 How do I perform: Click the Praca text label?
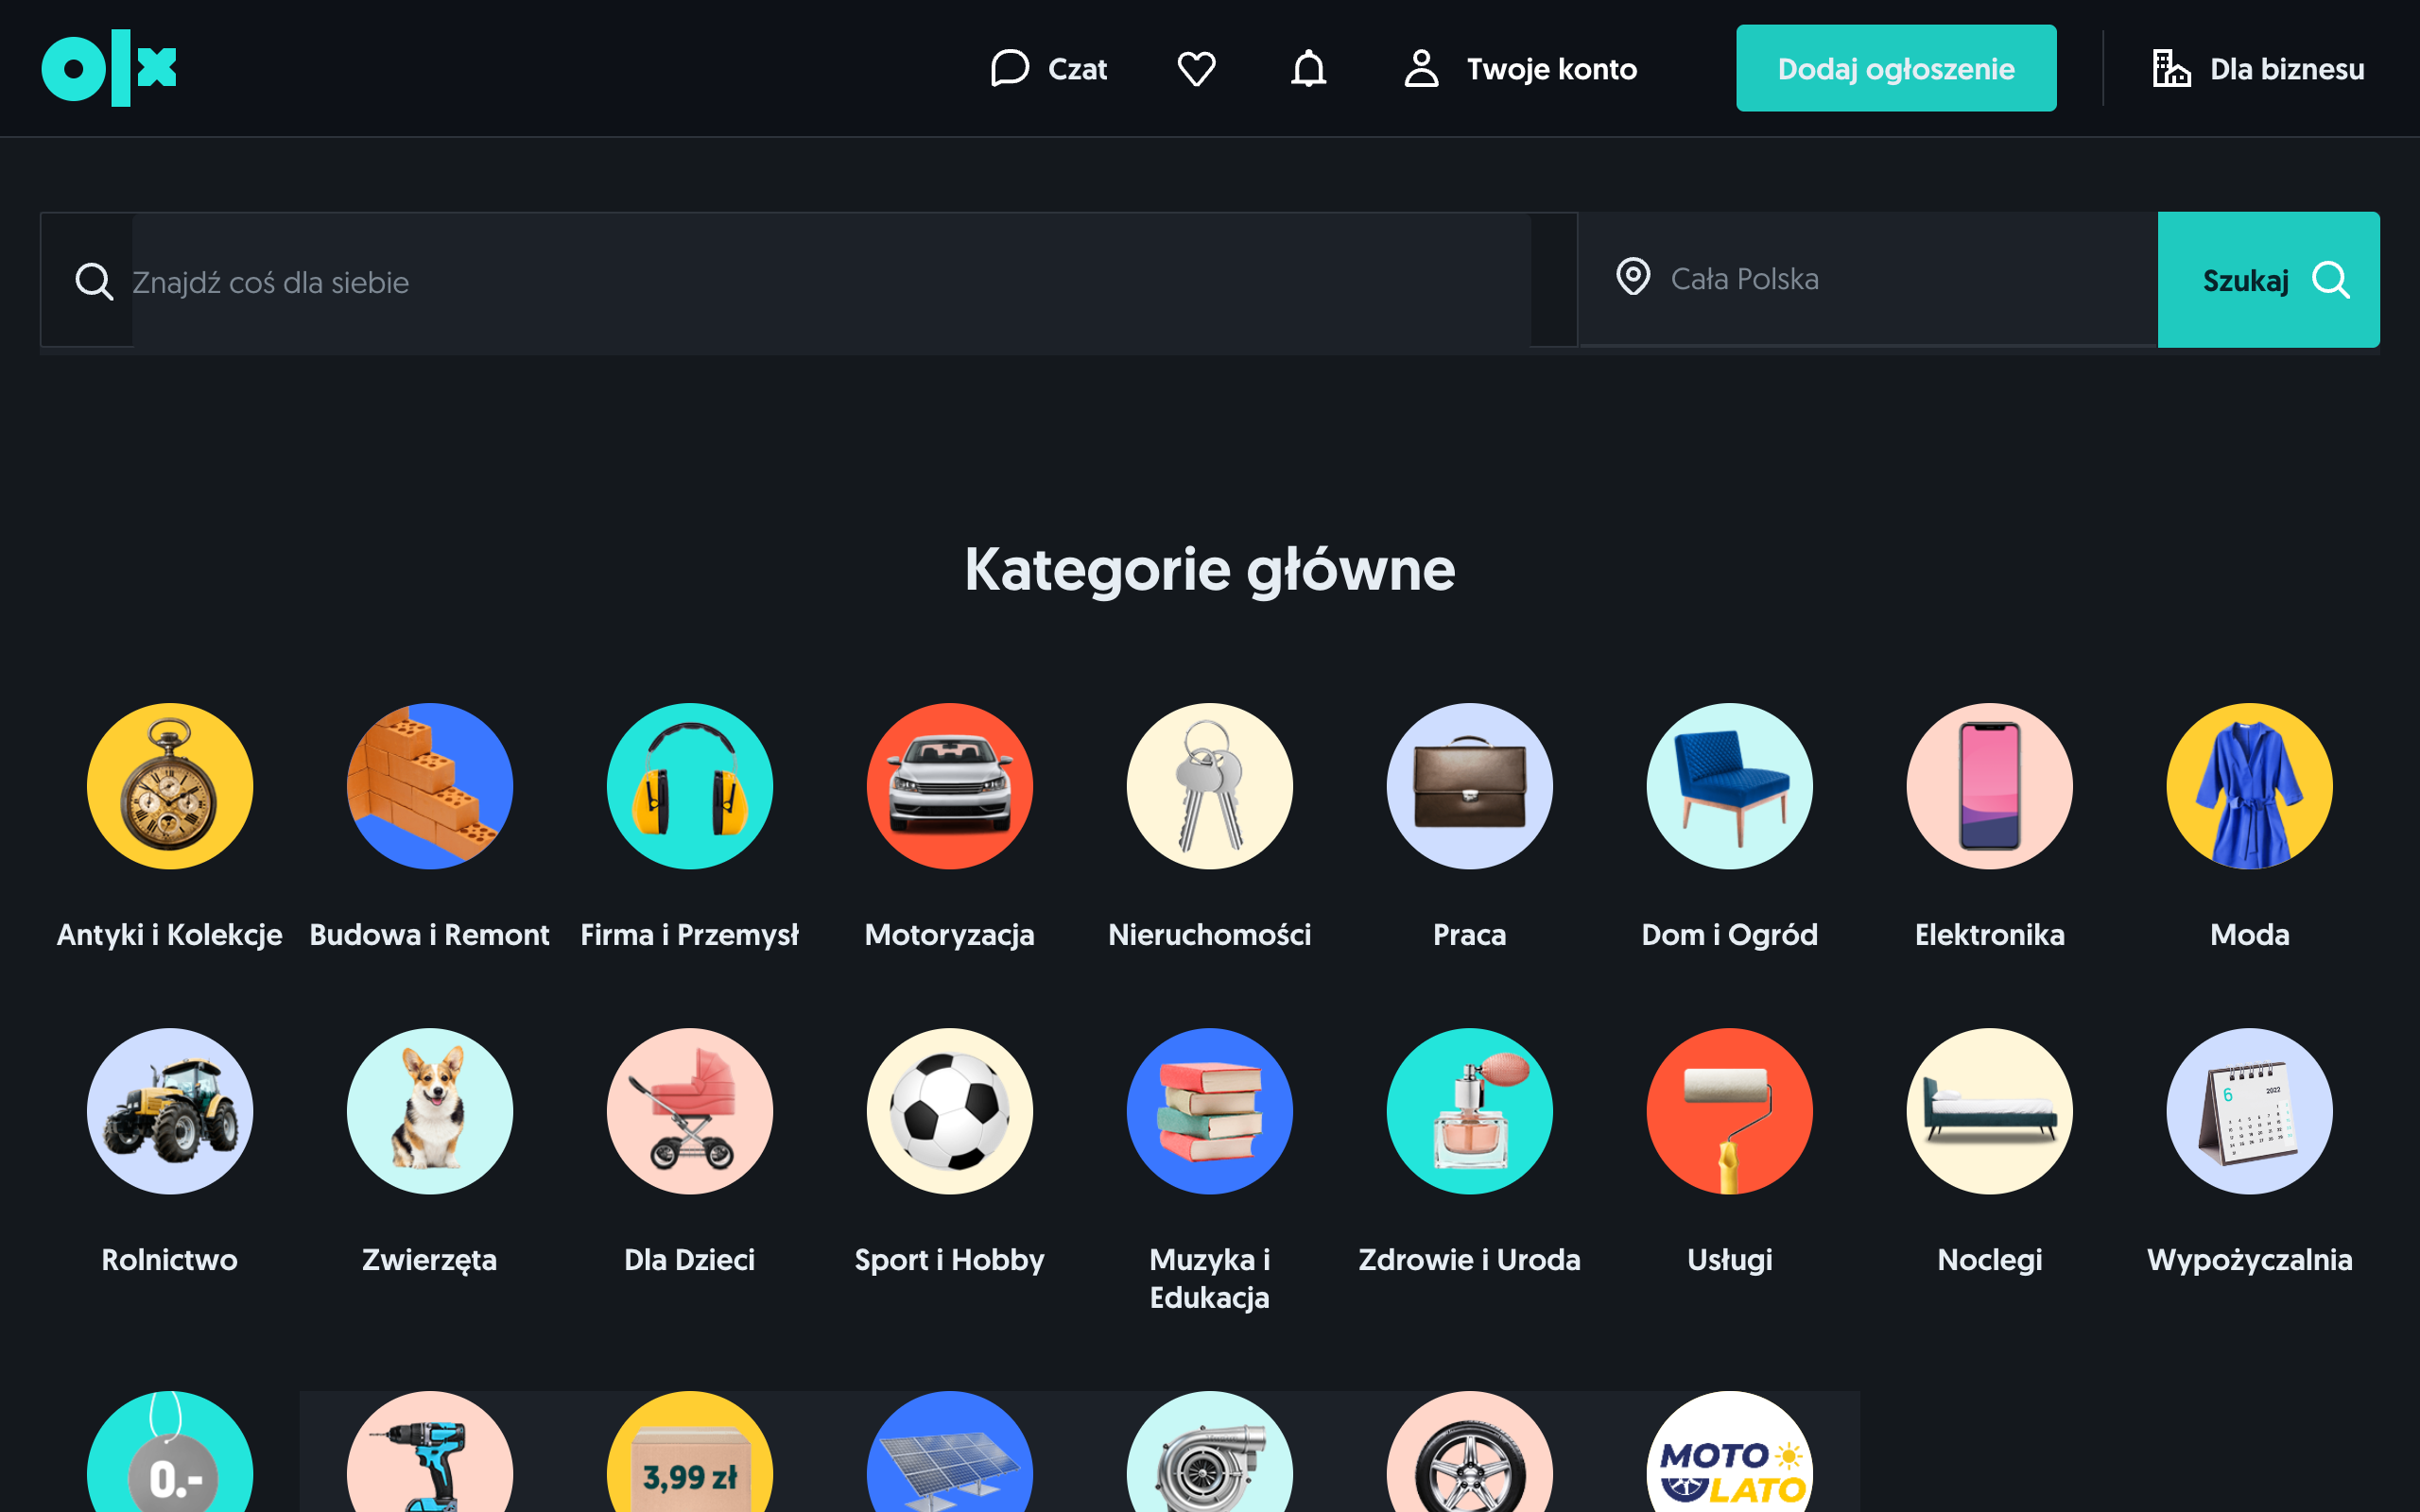1470,935
